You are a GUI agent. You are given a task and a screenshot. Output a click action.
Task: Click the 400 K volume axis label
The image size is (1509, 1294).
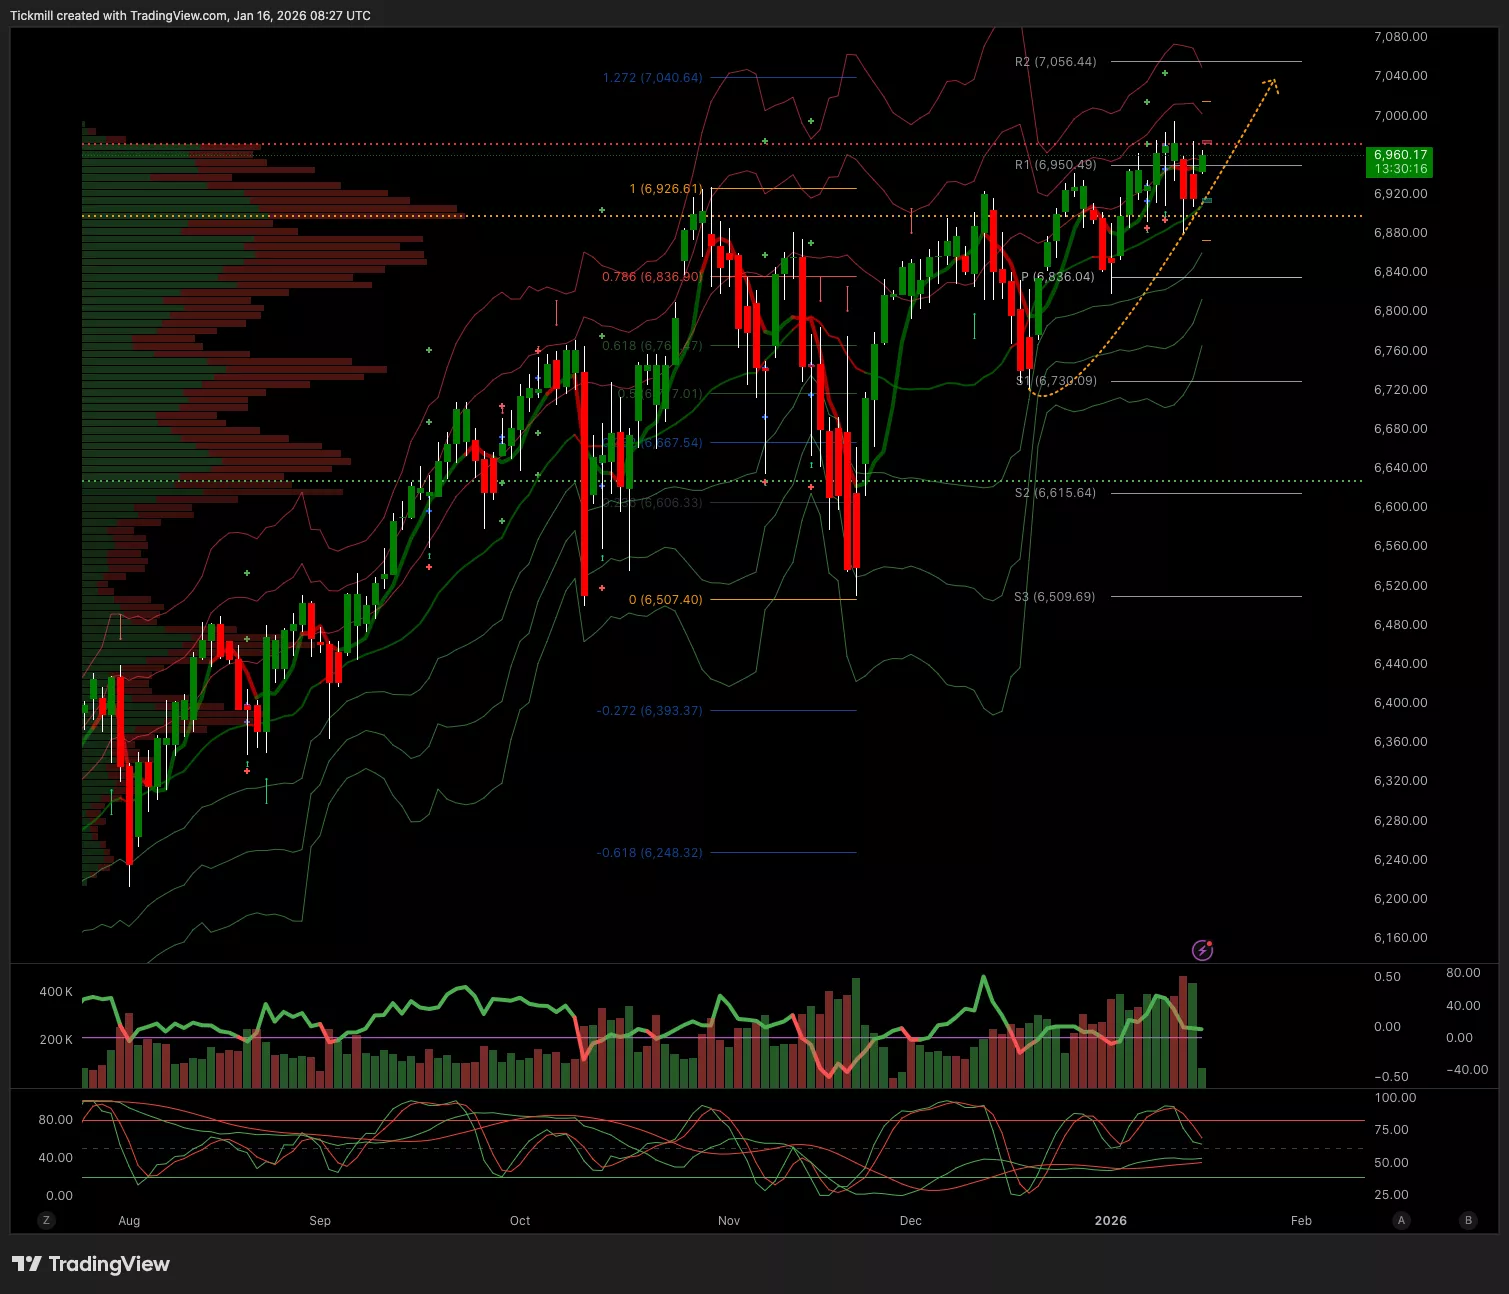tap(56, 992)
